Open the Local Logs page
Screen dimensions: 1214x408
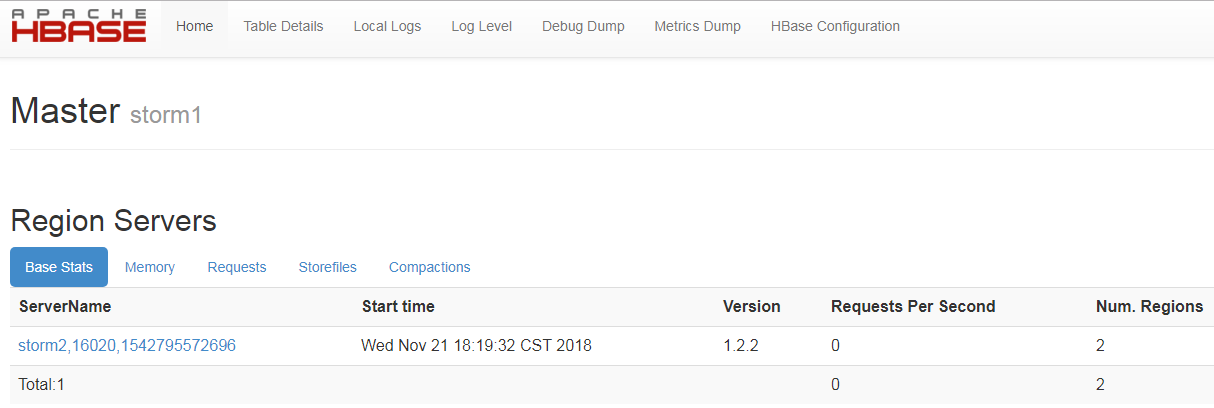(387, 27)
